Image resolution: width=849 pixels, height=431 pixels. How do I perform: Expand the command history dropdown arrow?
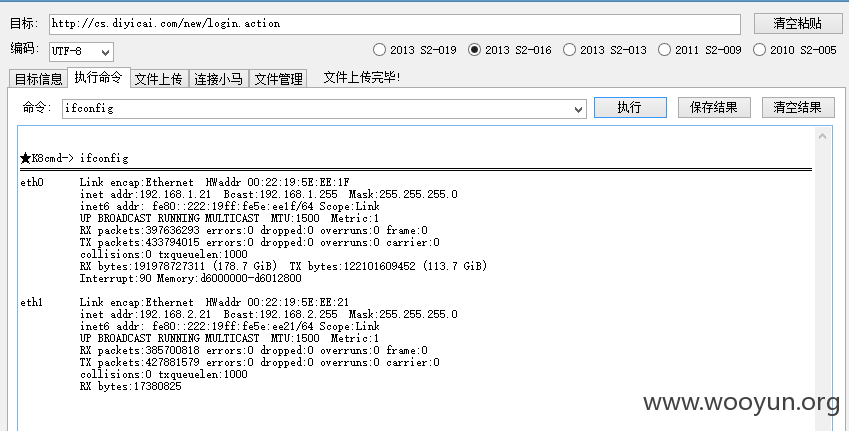click(x=578, y=109)
